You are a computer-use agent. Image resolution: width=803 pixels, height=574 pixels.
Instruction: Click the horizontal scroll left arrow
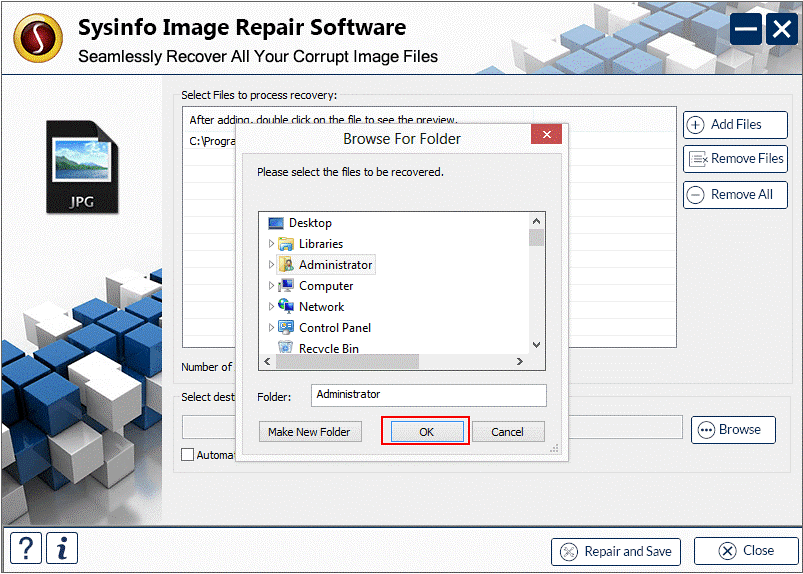(267, 362)
